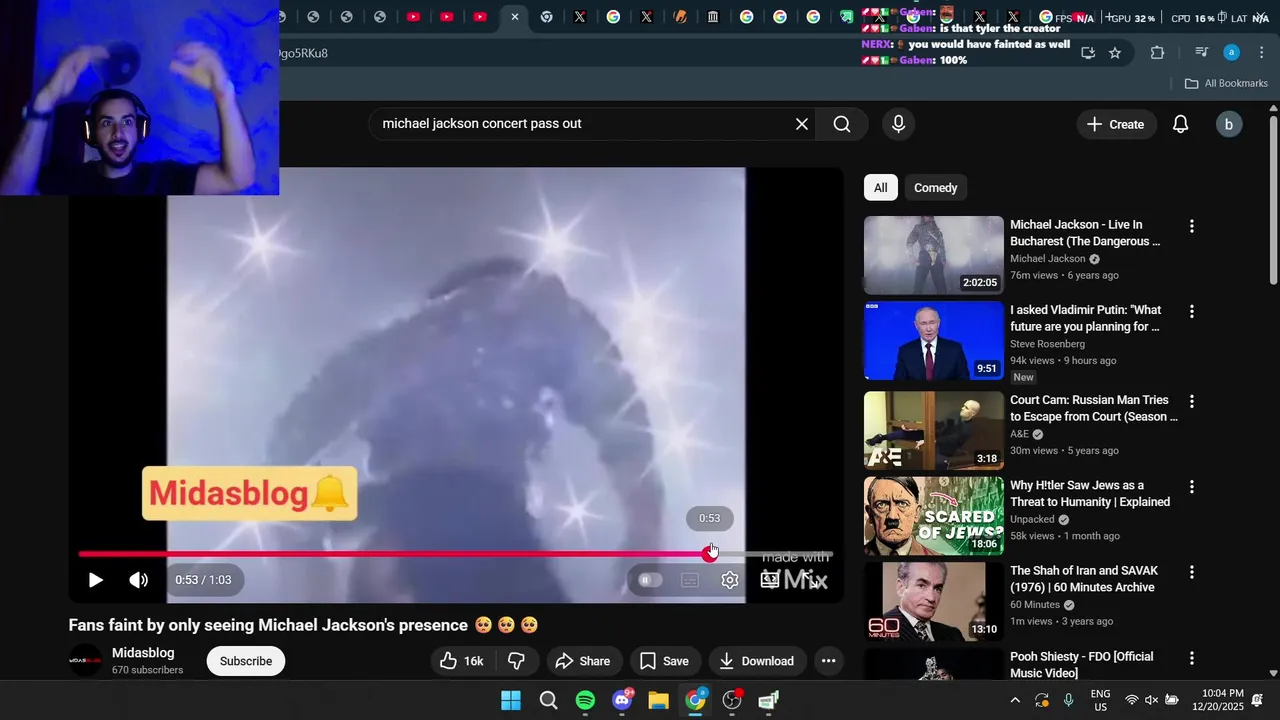Open the Midasblog channel avatar
The height and width of the screenshot is (720, 1280).
coord(85,661)
